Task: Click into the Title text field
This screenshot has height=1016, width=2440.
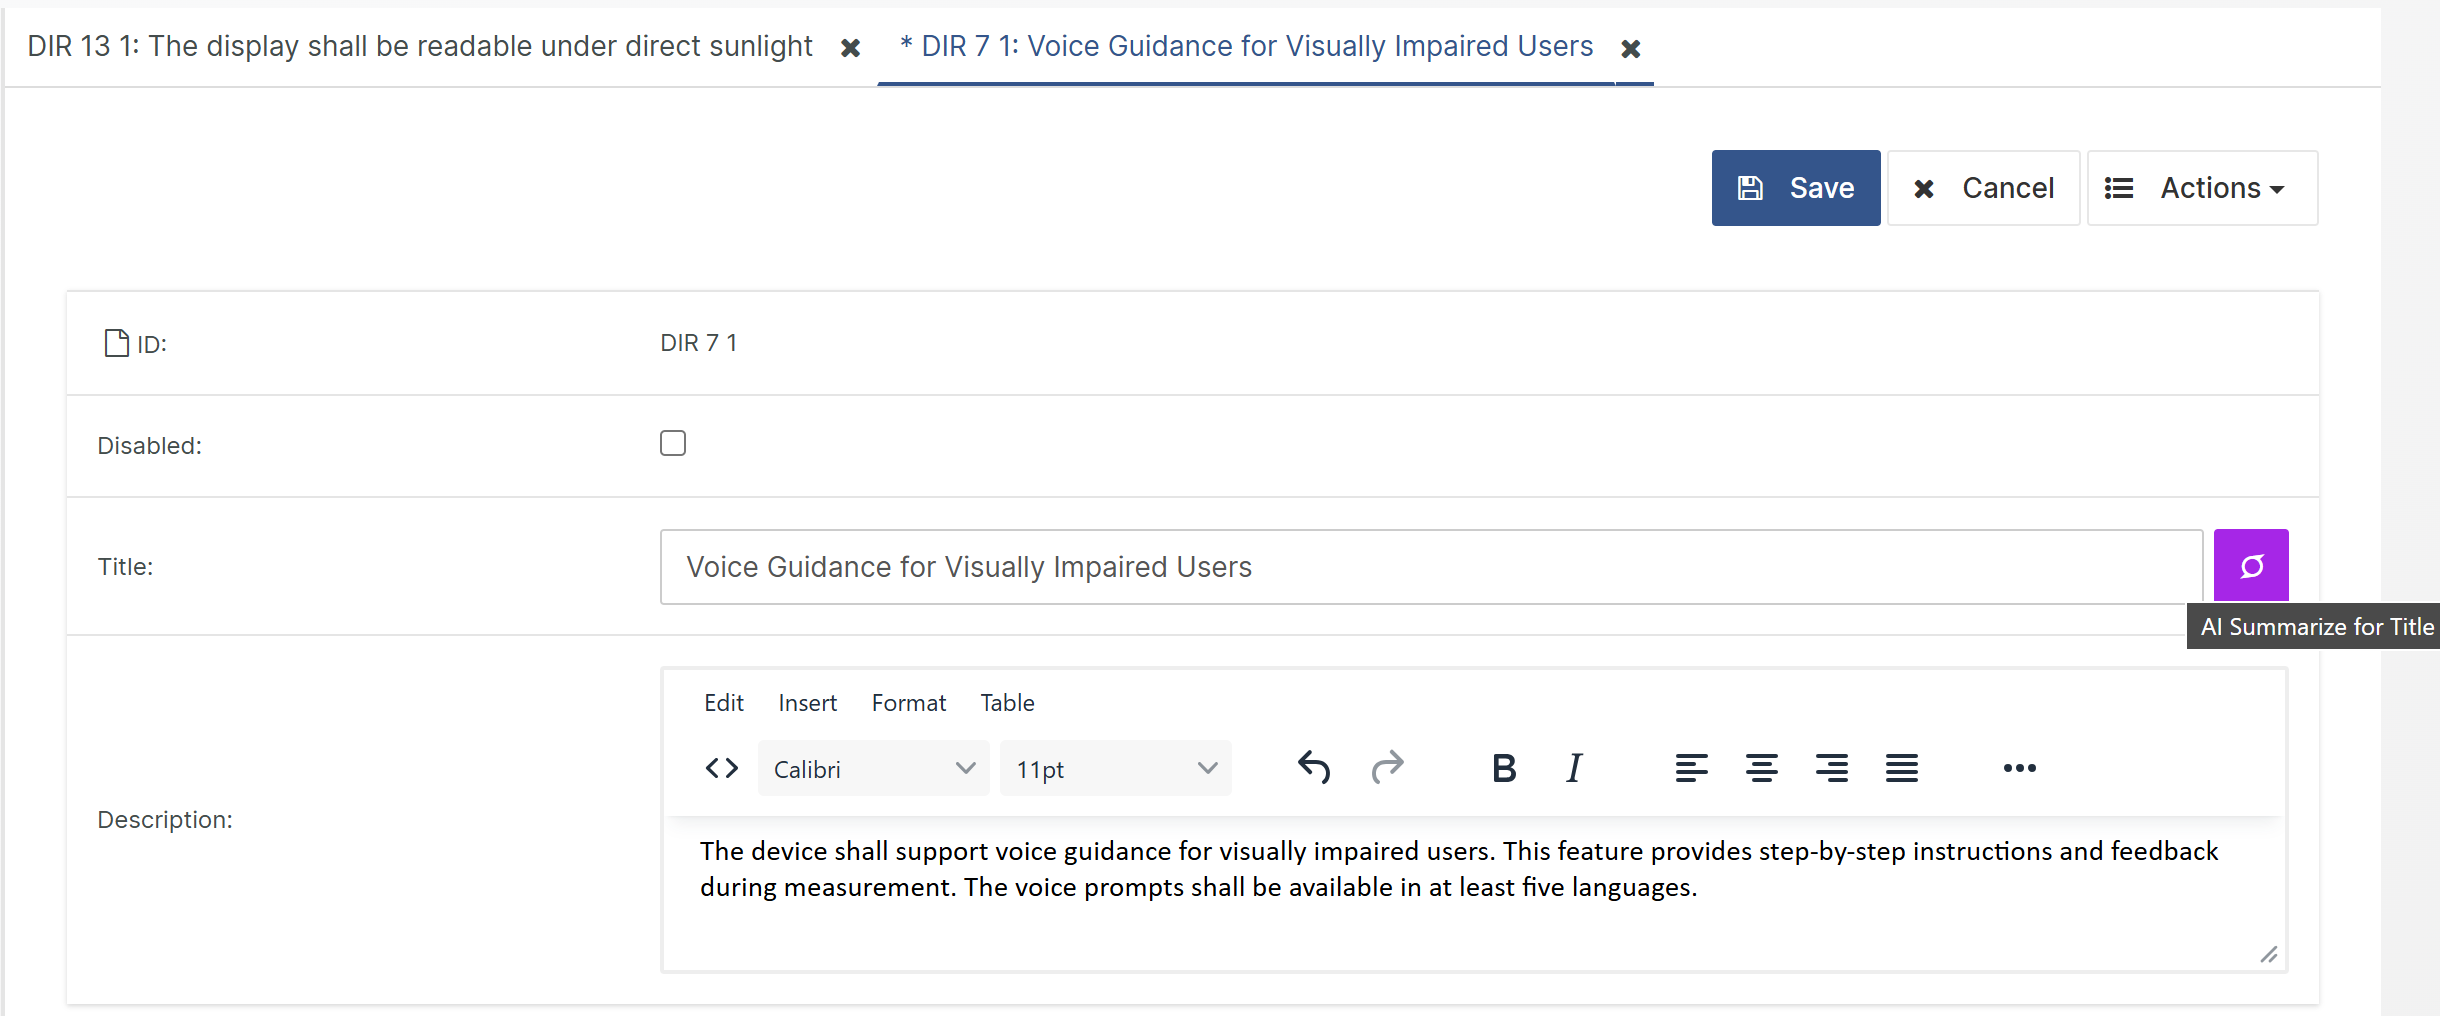Action: tap(1430, 567)
